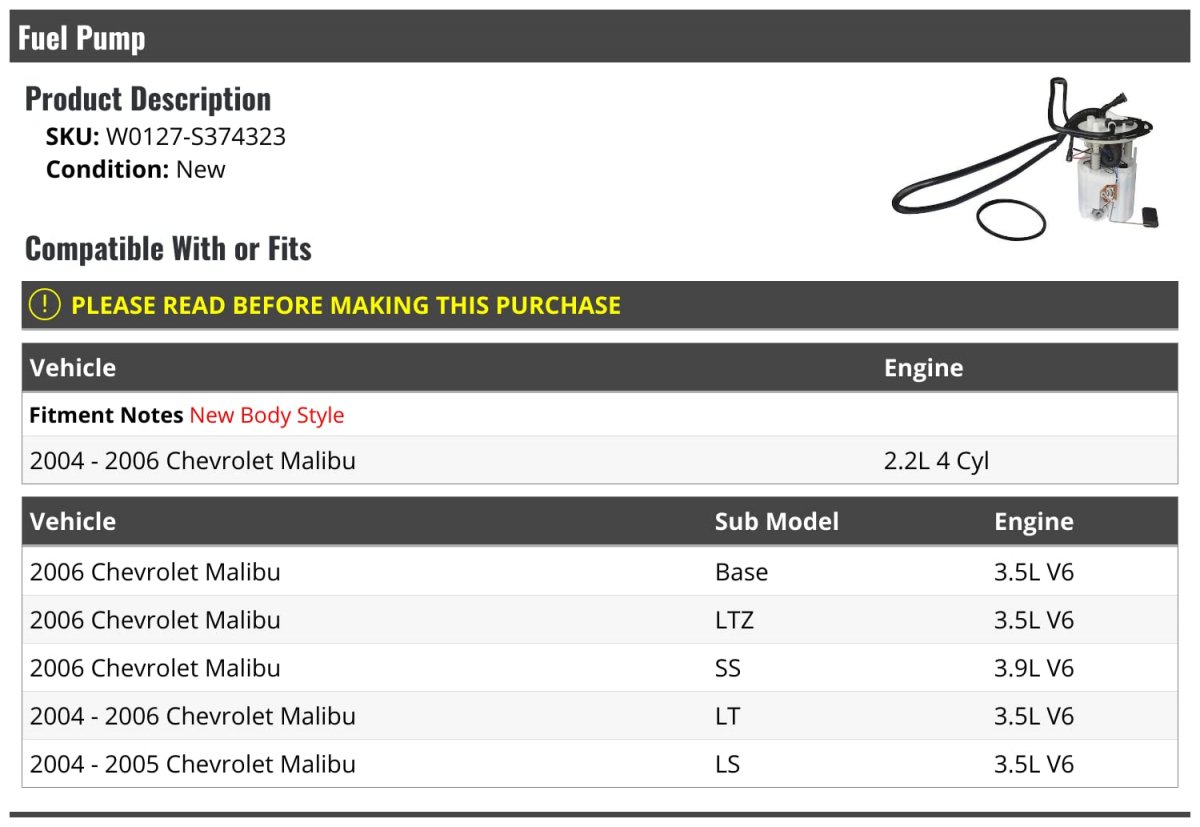Click the yellow exclamation warning icon

tap(45, 305)
